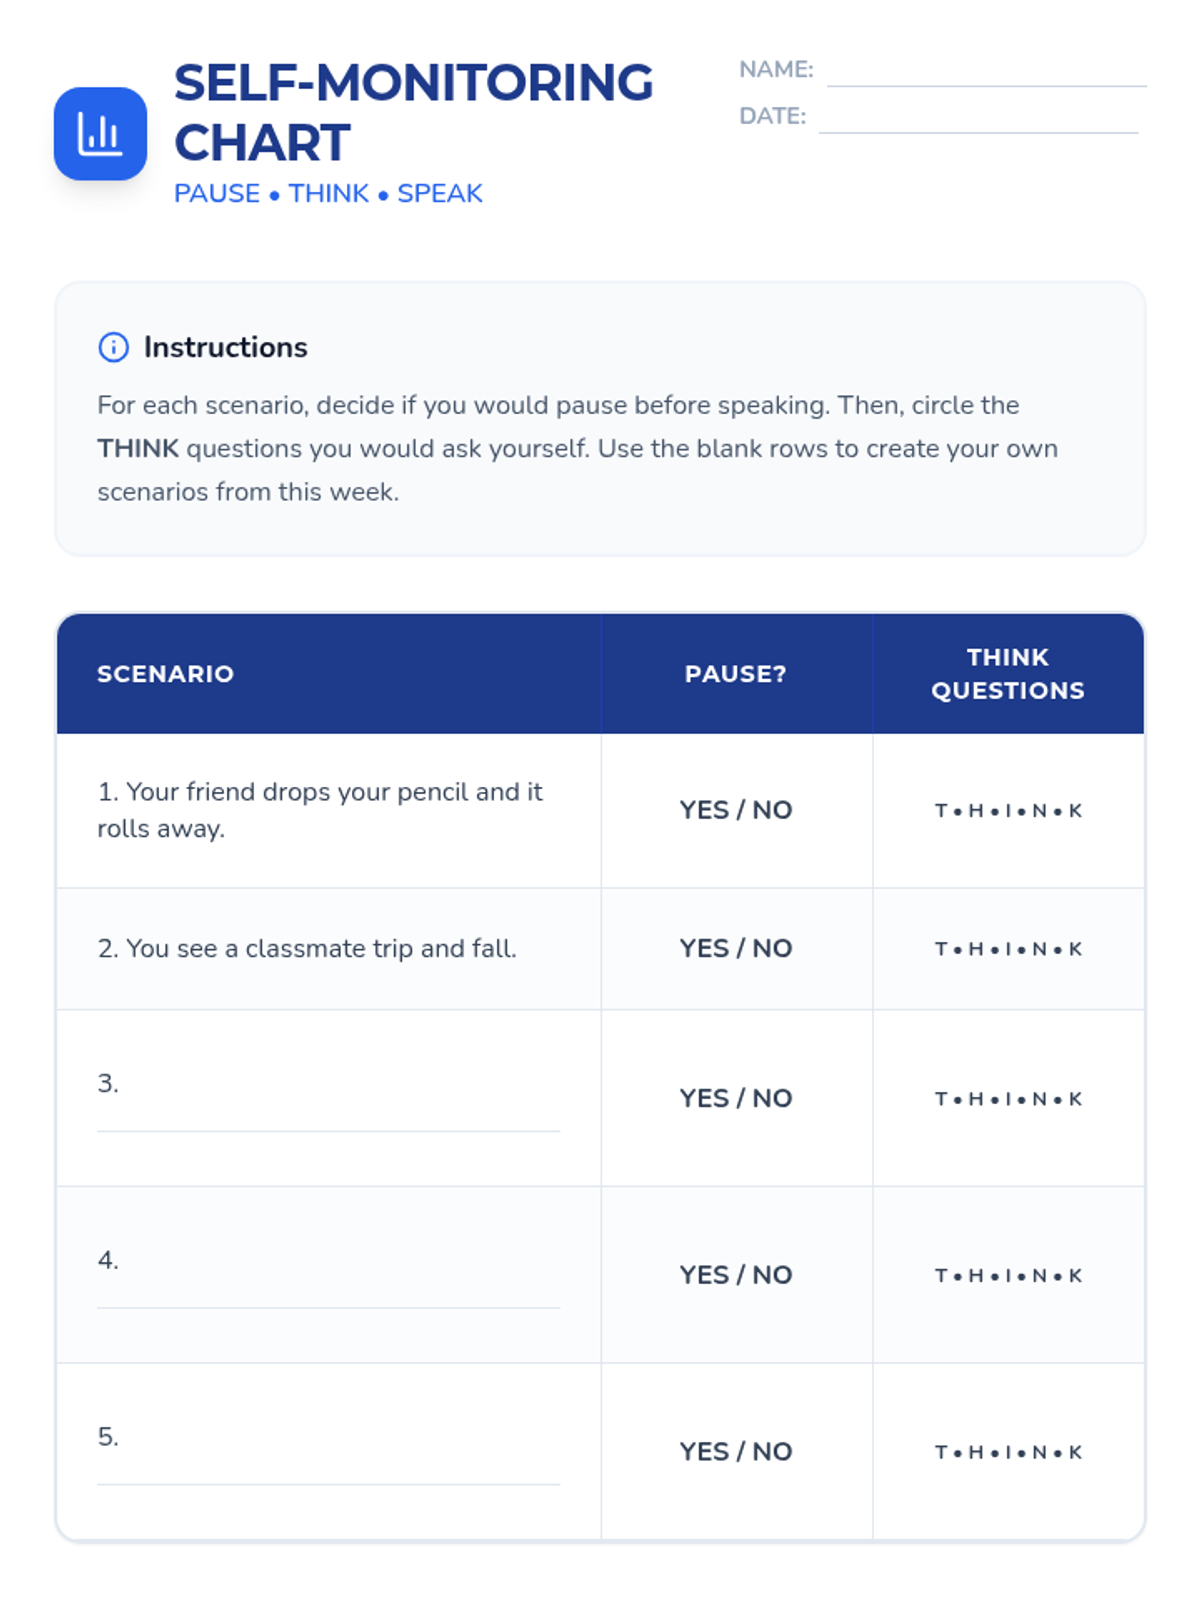Click T•H•I•N•K letters in pencil scenario row
This screenshot has width=1200, height=1600.
point(1008,811)
